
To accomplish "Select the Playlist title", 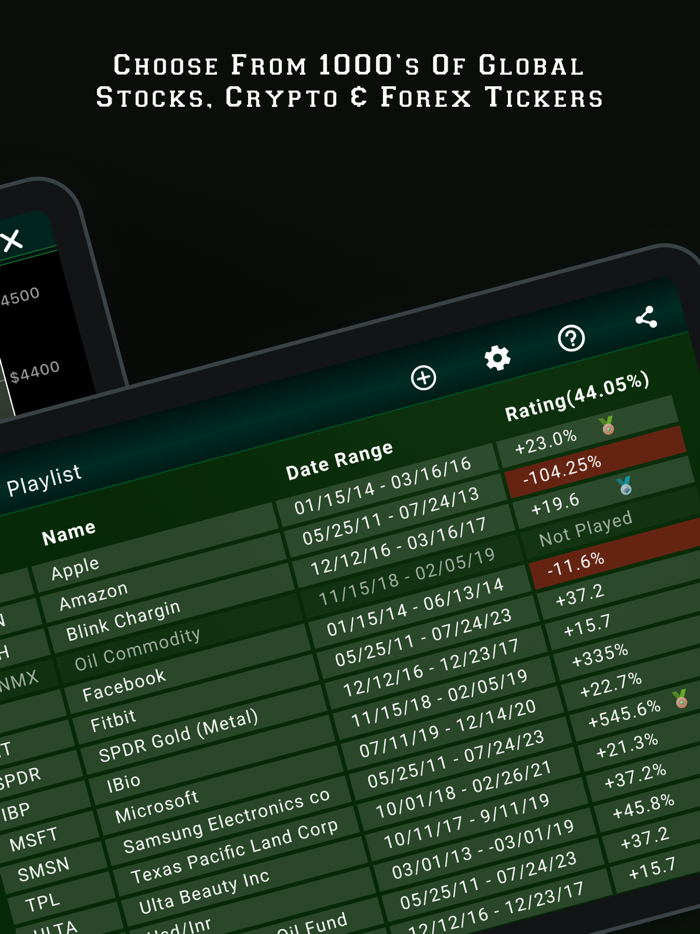I will coord(43,481).
